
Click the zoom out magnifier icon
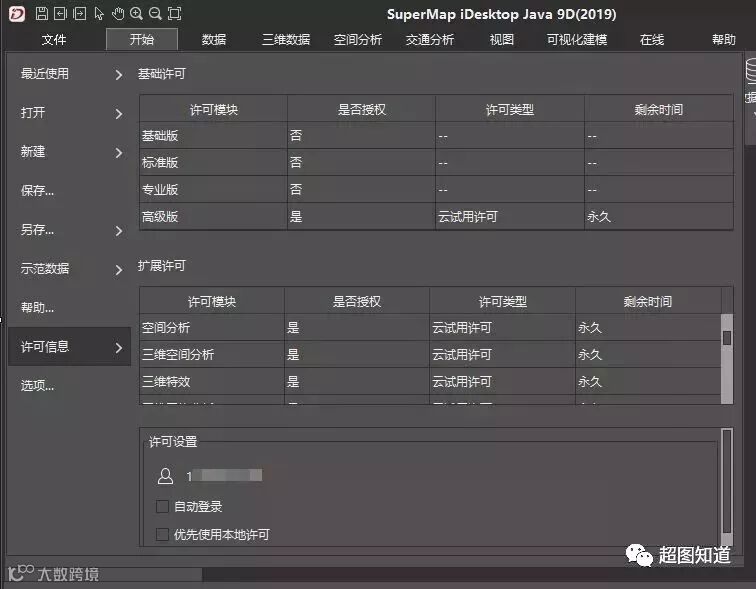pyautogui.click(x=155, y=13)
